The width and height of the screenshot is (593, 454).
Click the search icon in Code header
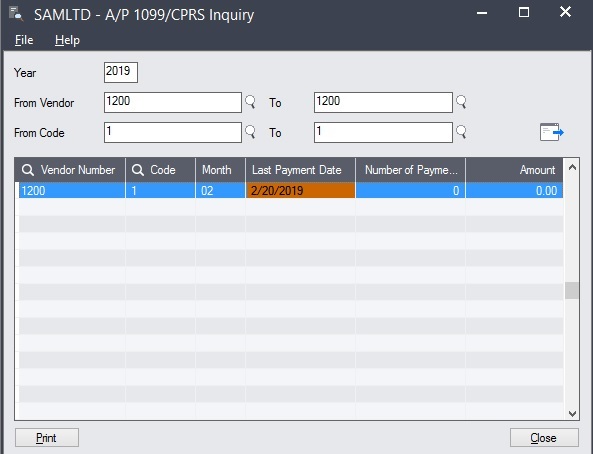point(138,170)
